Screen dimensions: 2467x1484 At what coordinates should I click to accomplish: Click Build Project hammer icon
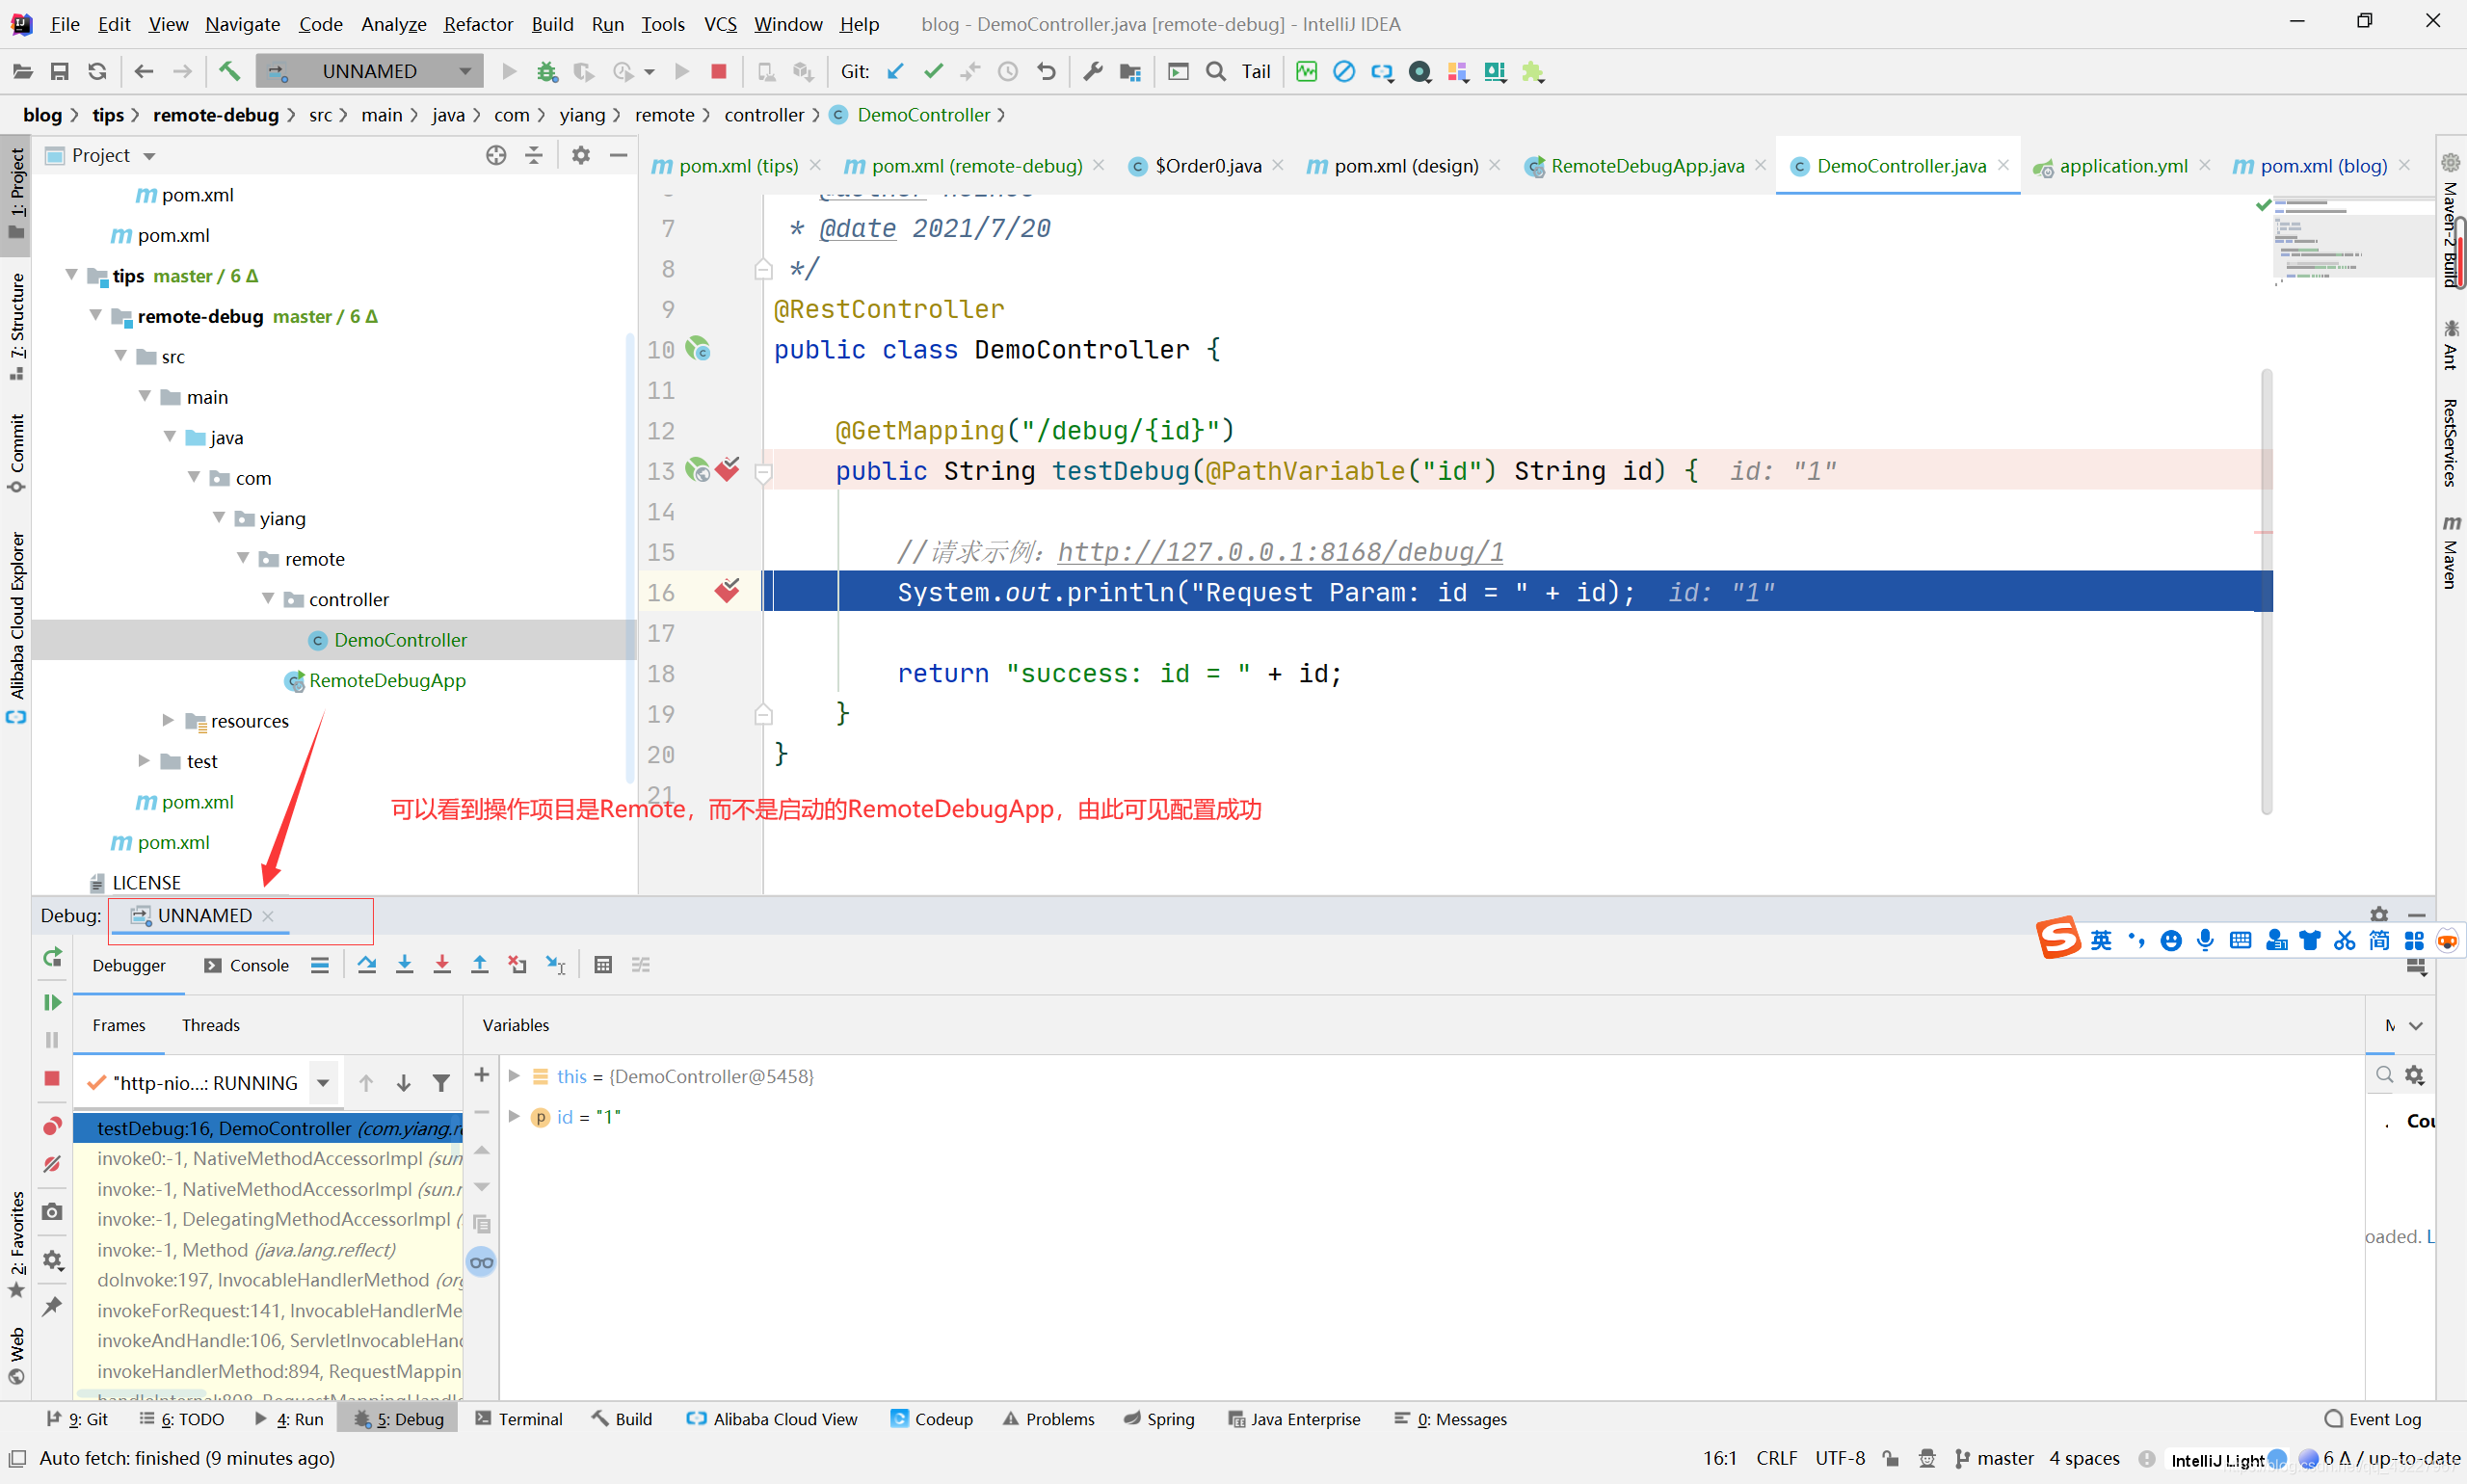pyautogui.click(x=229, y=71)
